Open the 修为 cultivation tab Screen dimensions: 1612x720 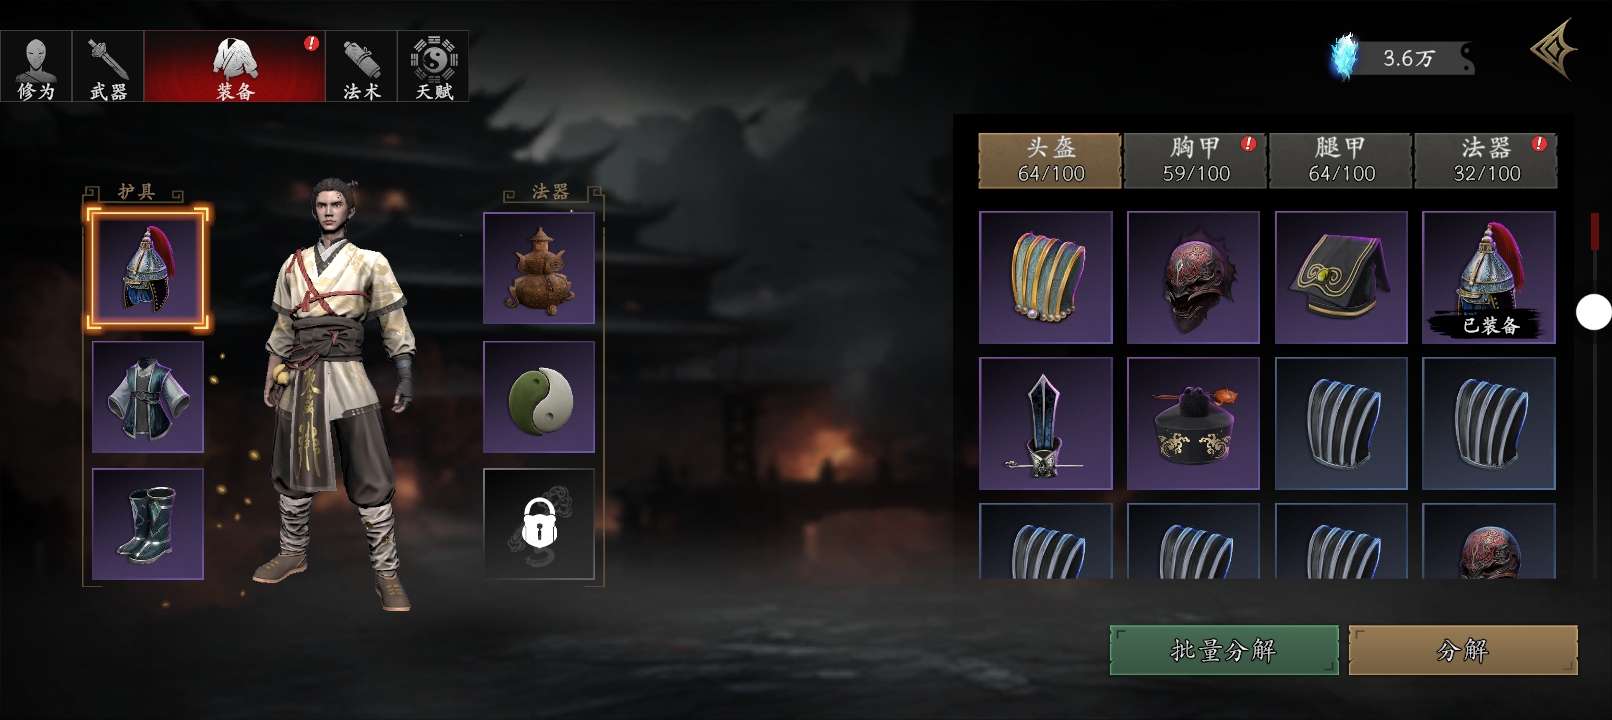coord(36,66)
